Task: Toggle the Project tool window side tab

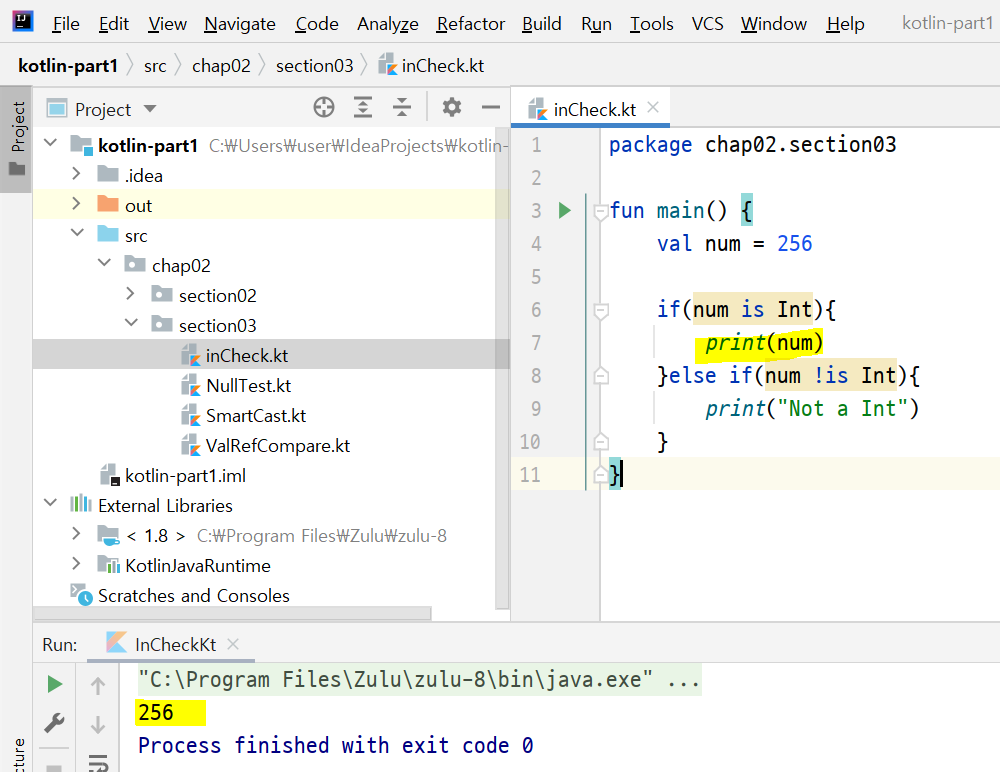Action: 16,138
